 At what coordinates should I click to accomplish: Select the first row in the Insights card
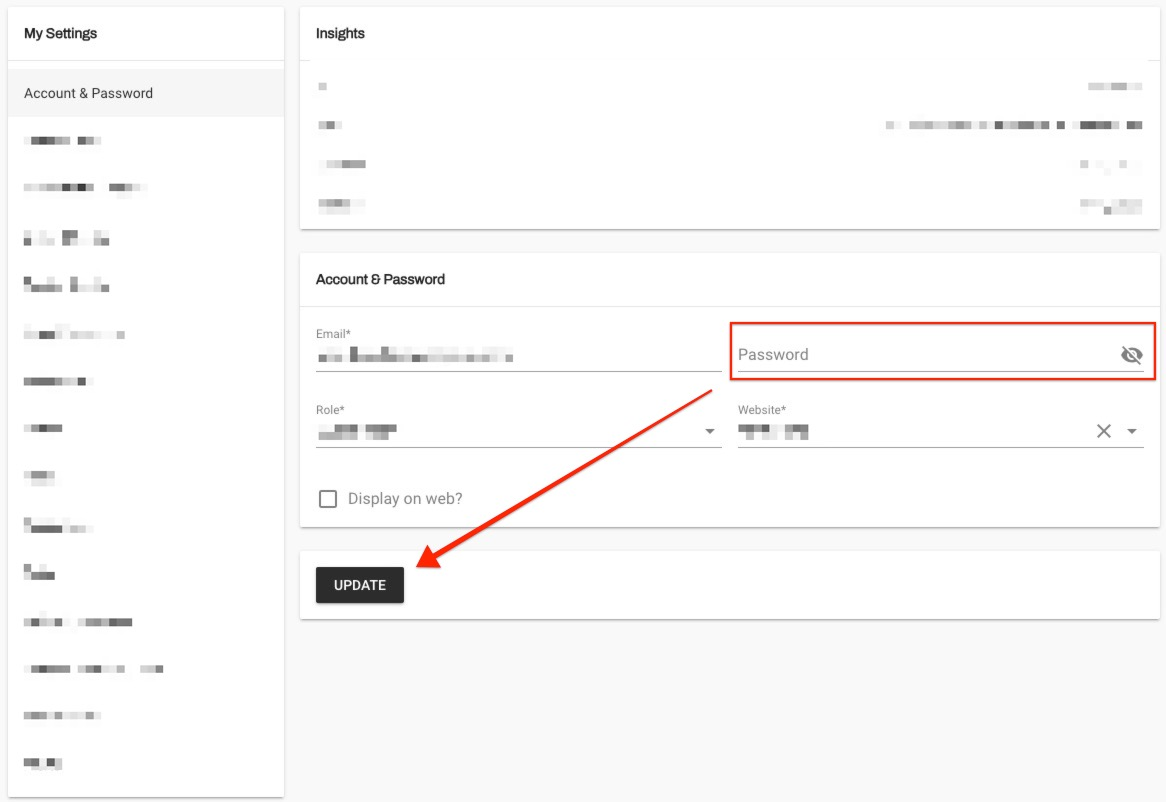point(729,87)
